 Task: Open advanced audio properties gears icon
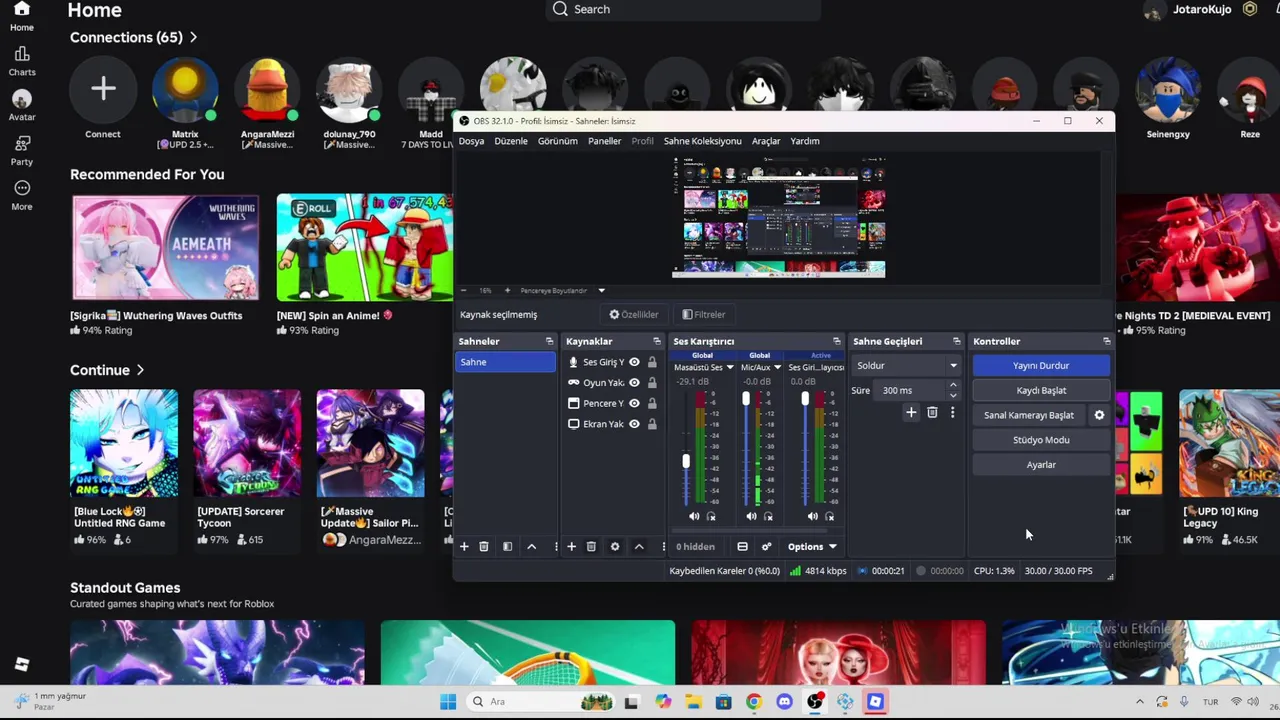click(x=766, y=546)
